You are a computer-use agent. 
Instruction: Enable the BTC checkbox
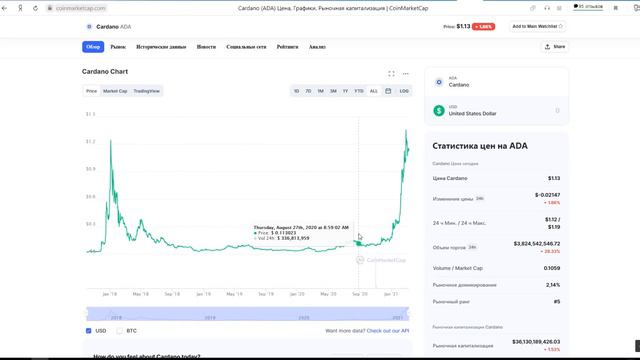pos(120,331)
